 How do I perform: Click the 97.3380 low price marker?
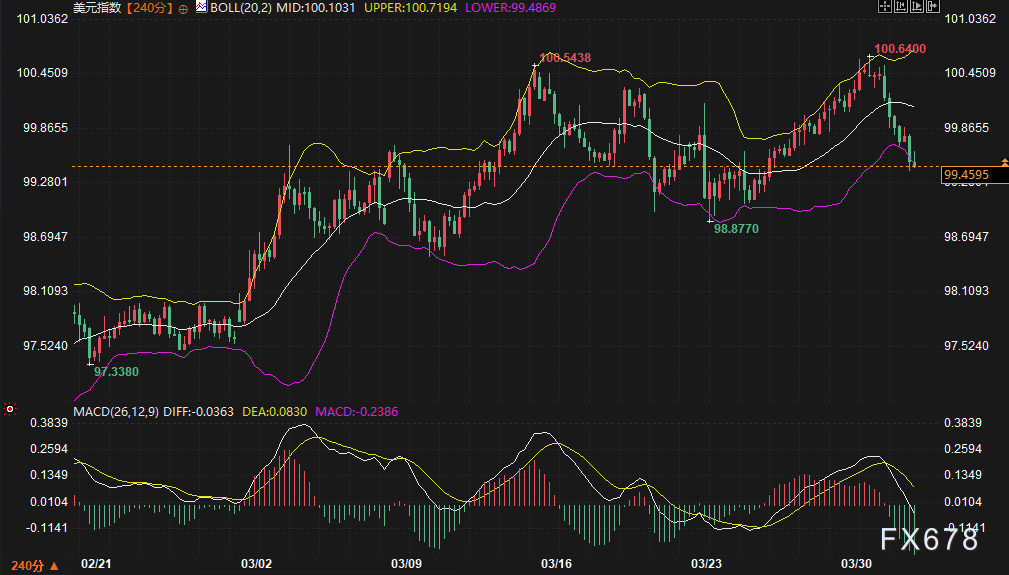[x=116, y=371]
